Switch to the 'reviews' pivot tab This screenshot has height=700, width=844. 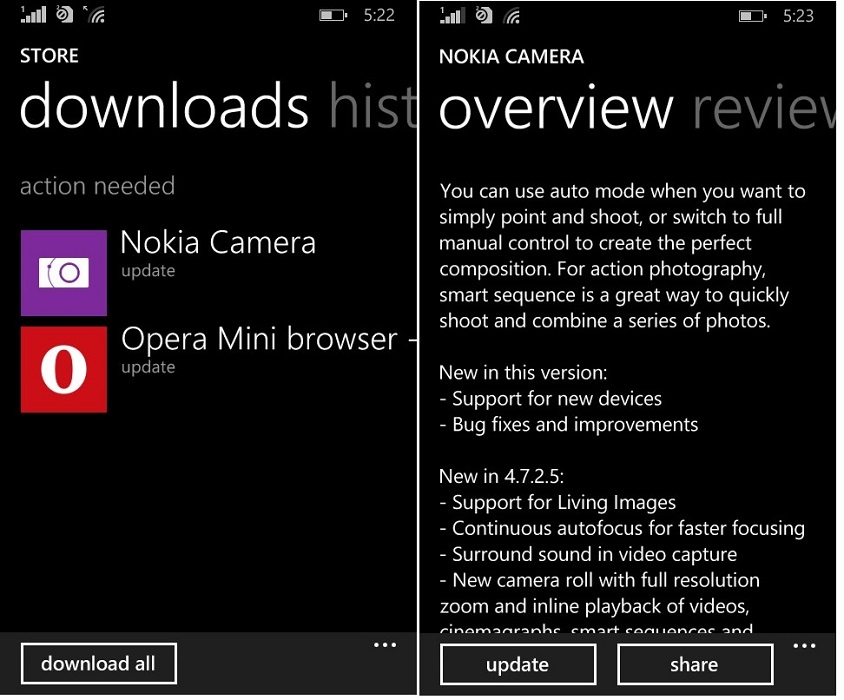(x=764, y=107)
